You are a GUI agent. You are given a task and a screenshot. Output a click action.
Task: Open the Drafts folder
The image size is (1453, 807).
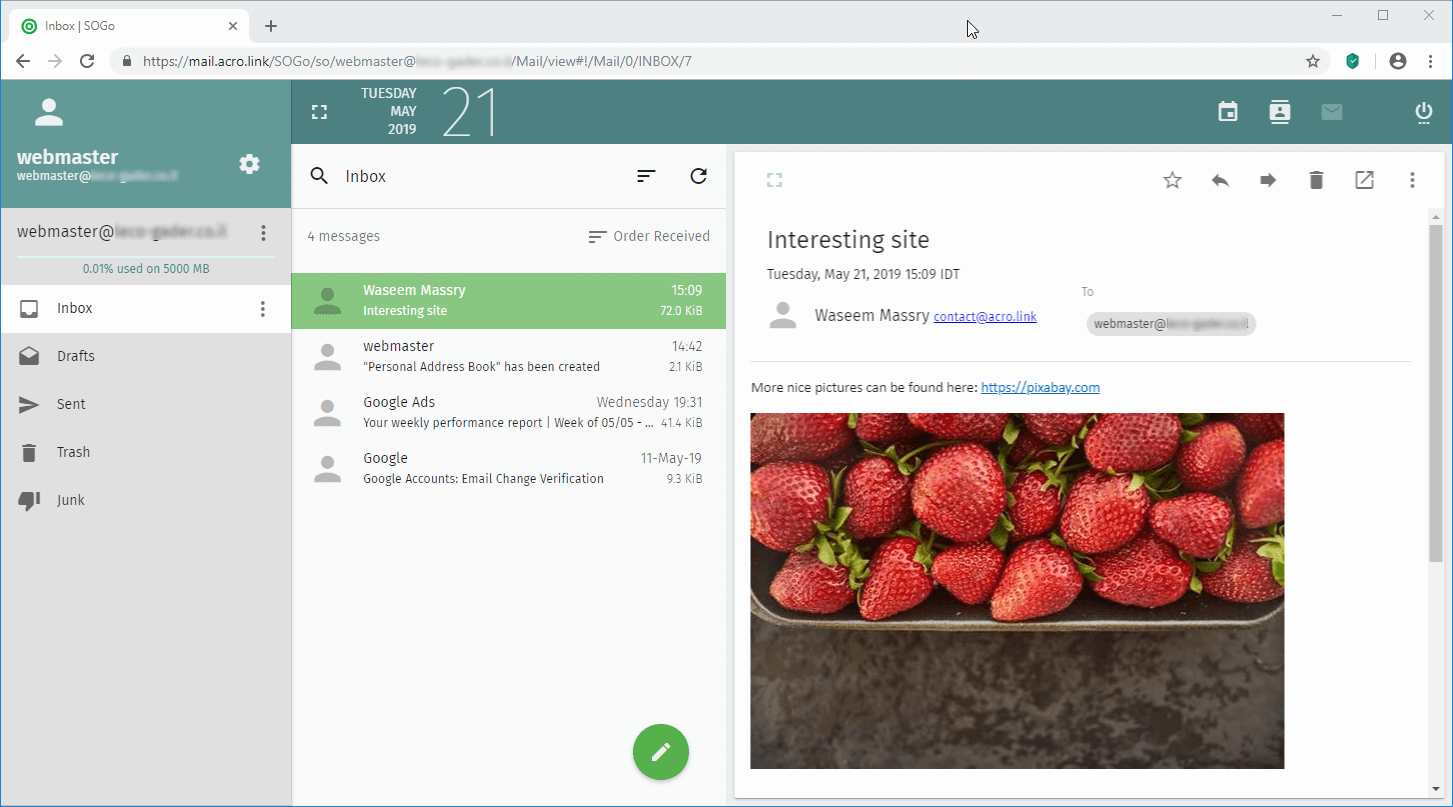point(76,356)
